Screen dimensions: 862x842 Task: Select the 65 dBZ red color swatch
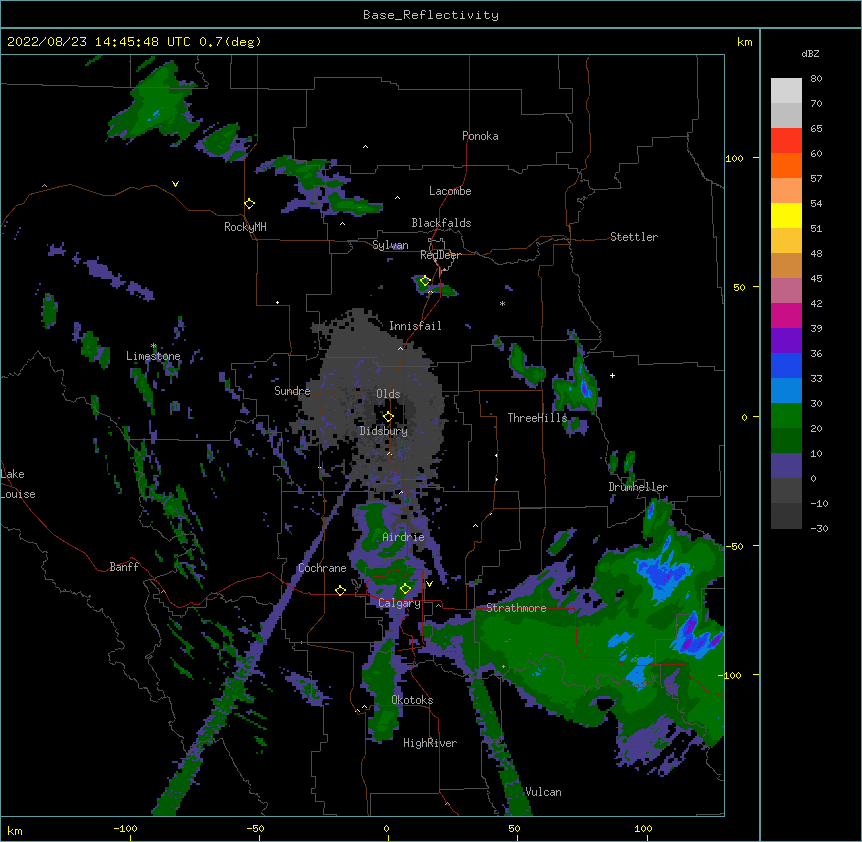[786, 140]
